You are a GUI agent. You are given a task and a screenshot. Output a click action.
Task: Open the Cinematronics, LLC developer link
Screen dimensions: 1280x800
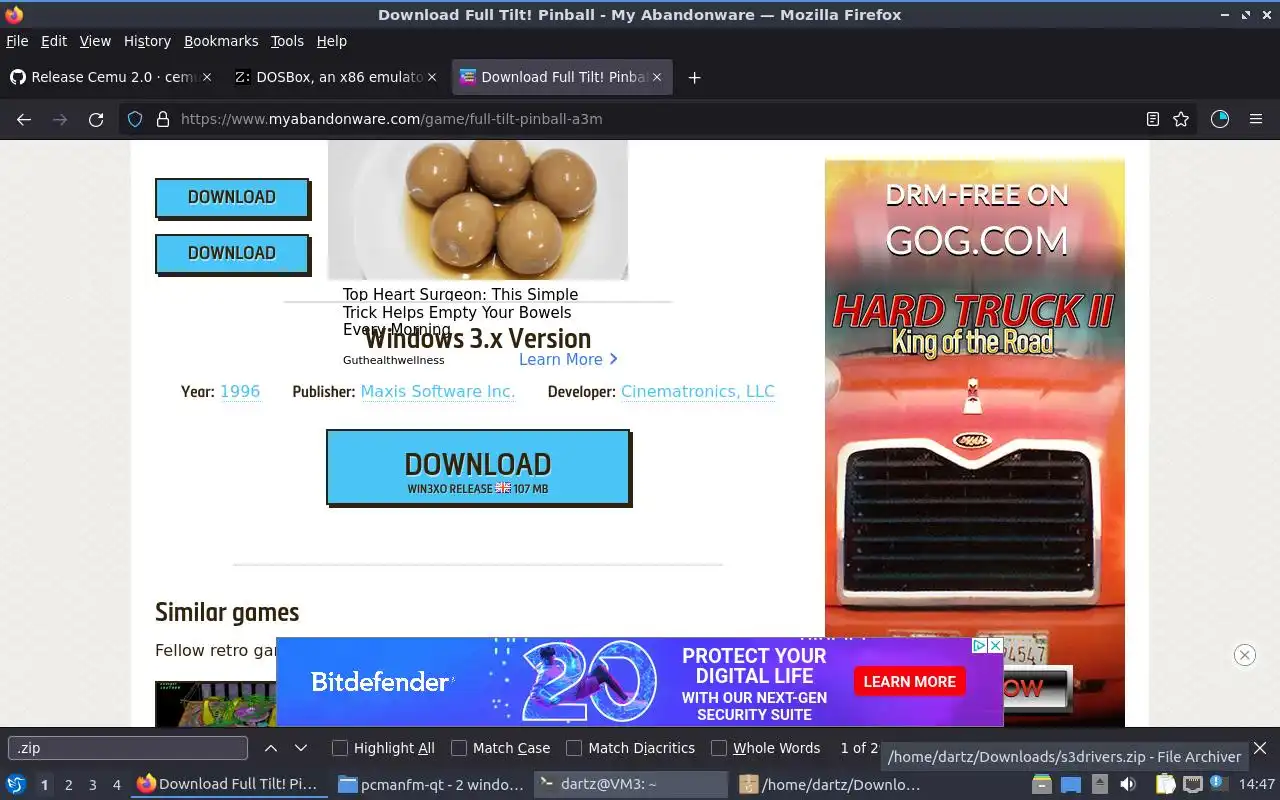[x=698, y=391]
